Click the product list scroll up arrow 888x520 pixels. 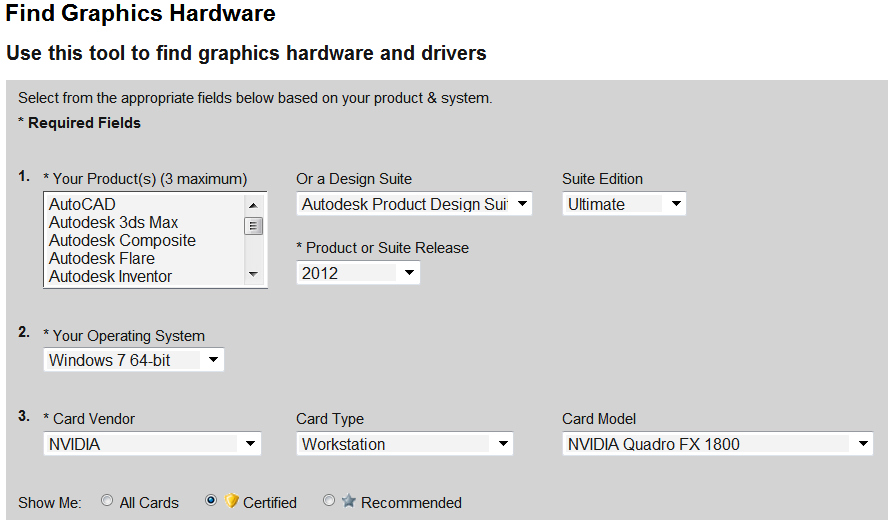click(253, 205)
